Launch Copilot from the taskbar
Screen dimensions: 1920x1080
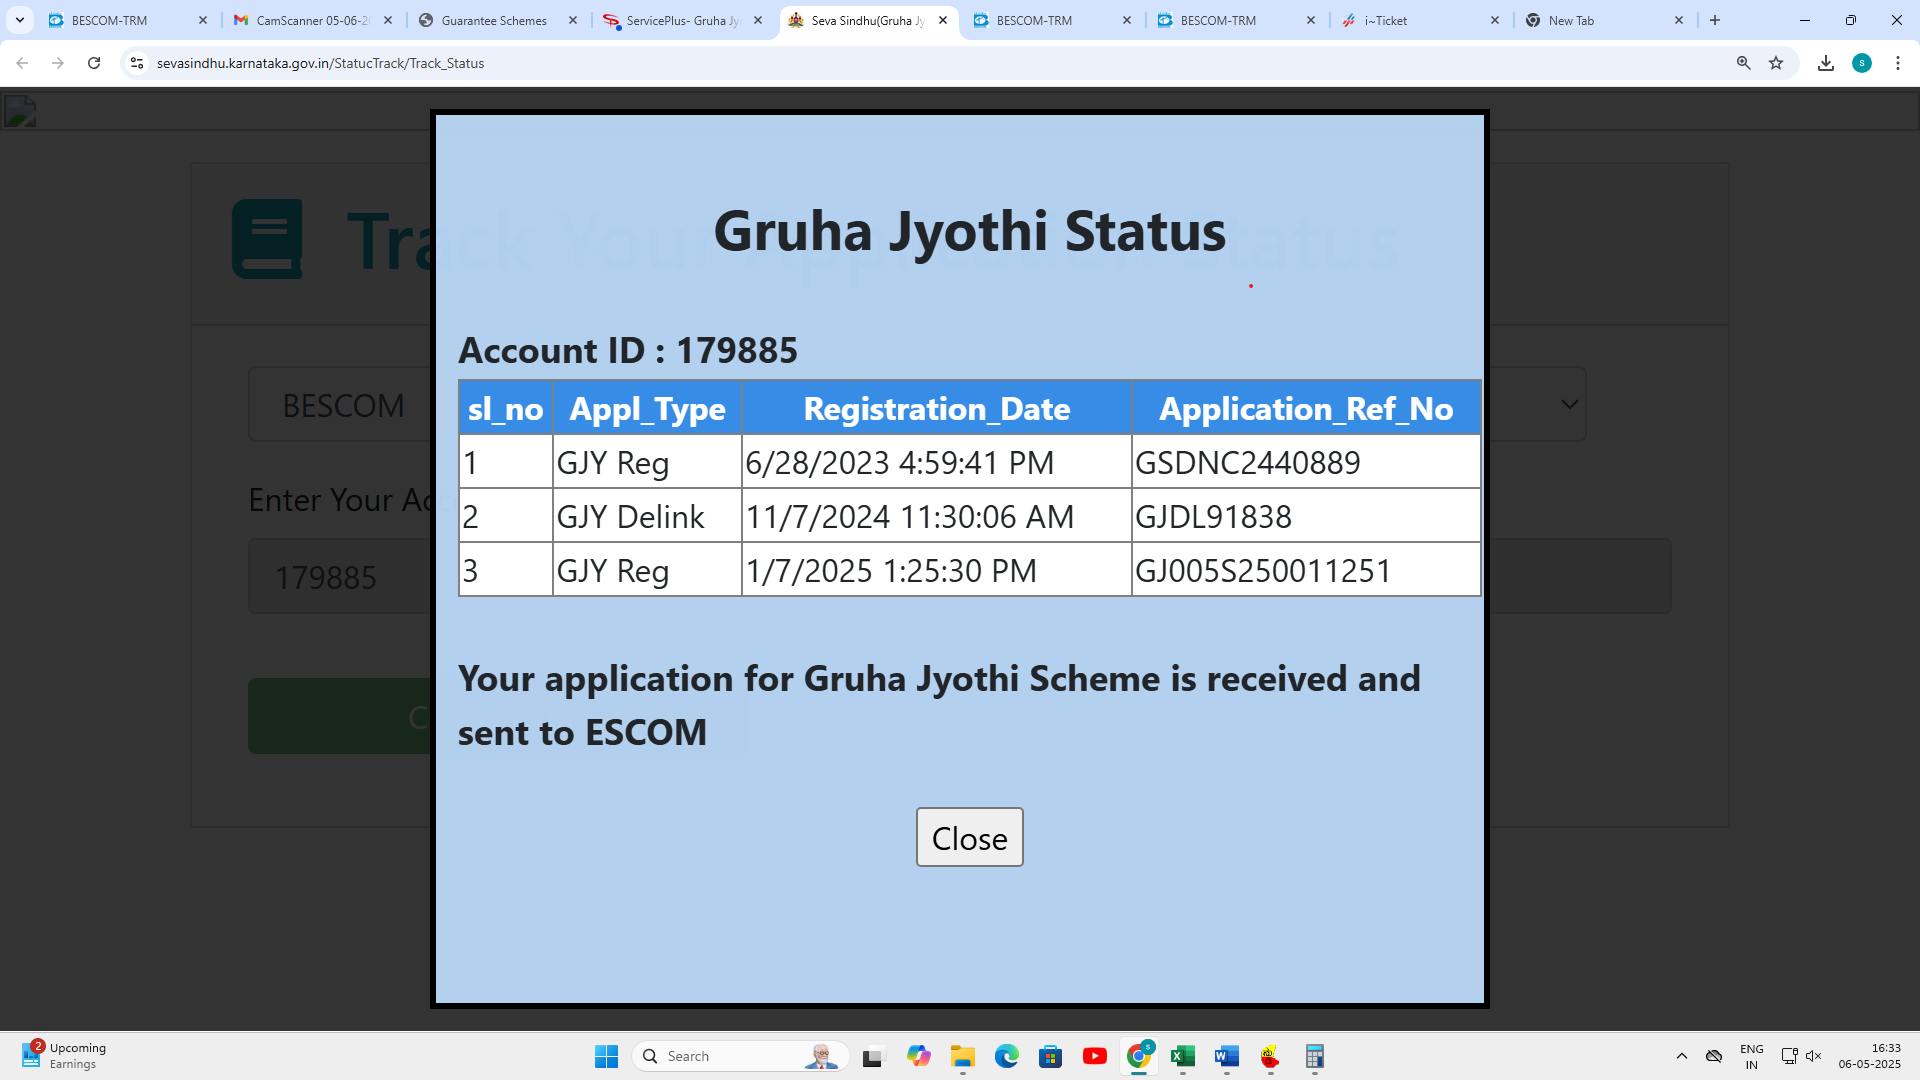[918, 1056]
